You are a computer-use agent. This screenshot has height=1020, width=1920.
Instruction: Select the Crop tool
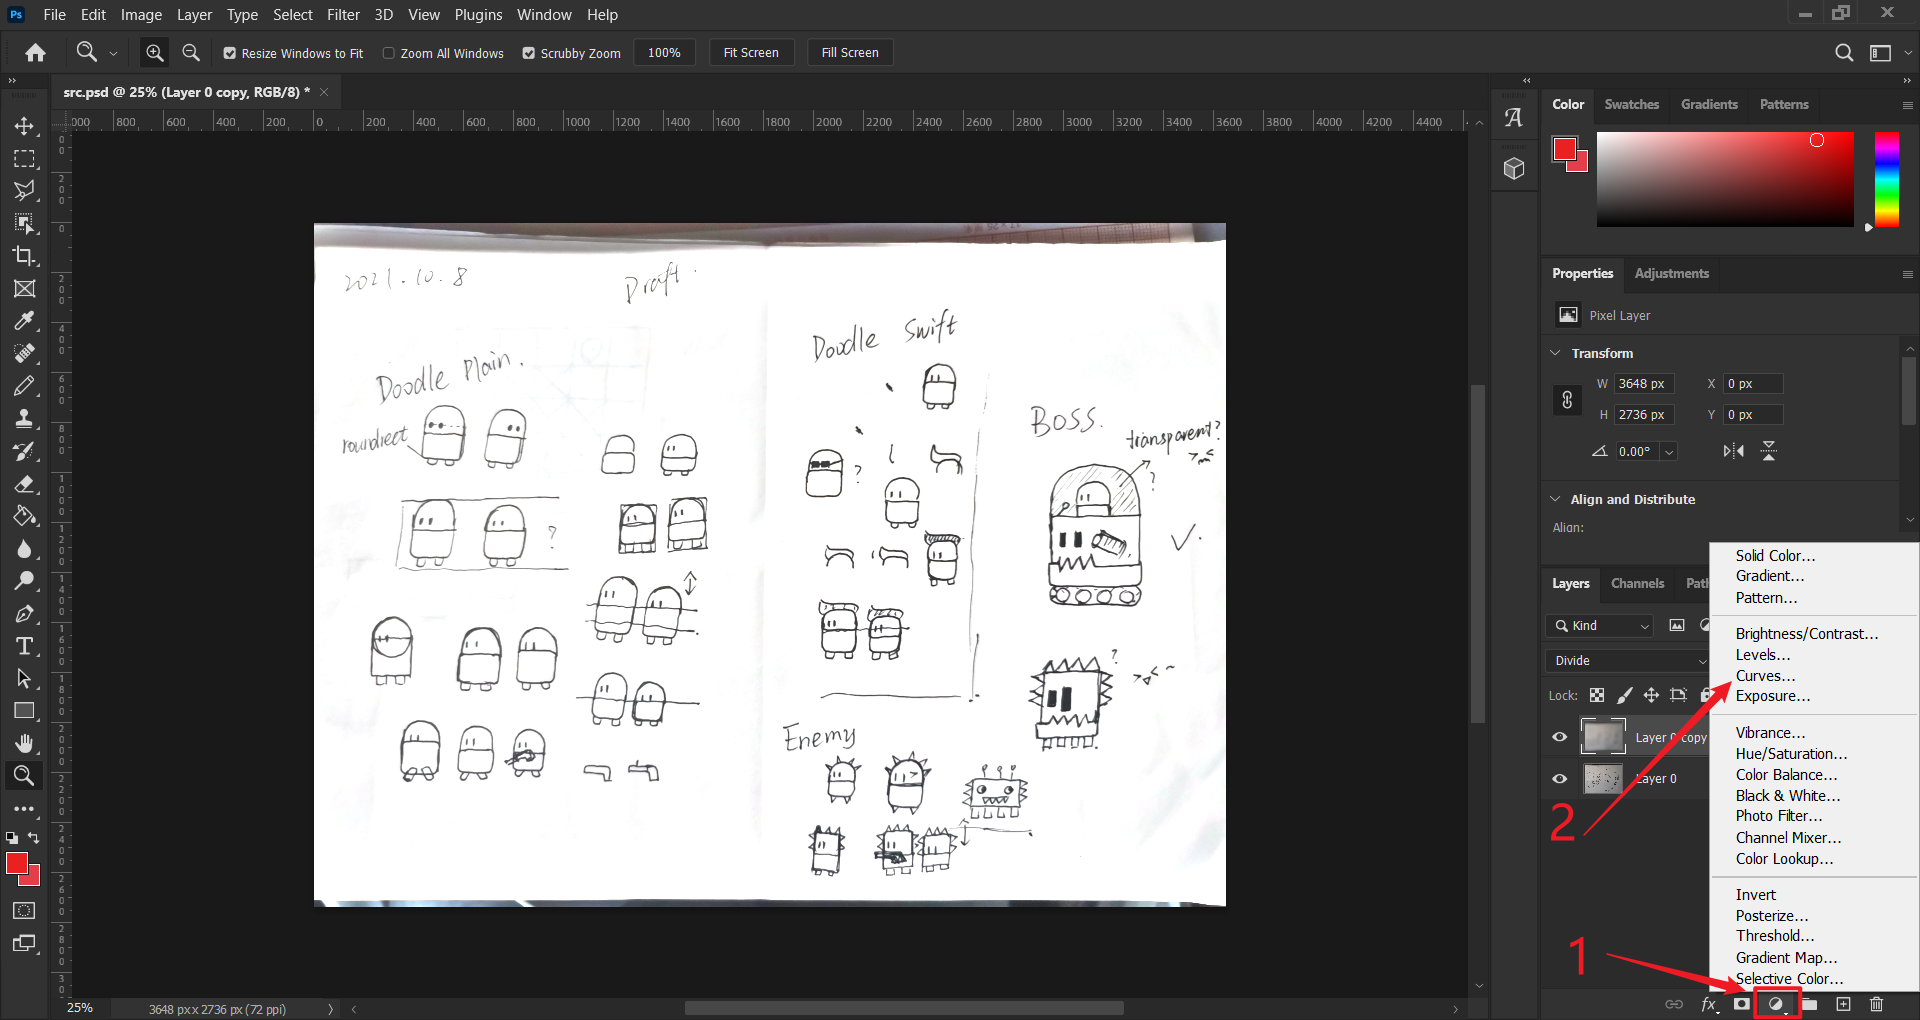pos(24,256)
